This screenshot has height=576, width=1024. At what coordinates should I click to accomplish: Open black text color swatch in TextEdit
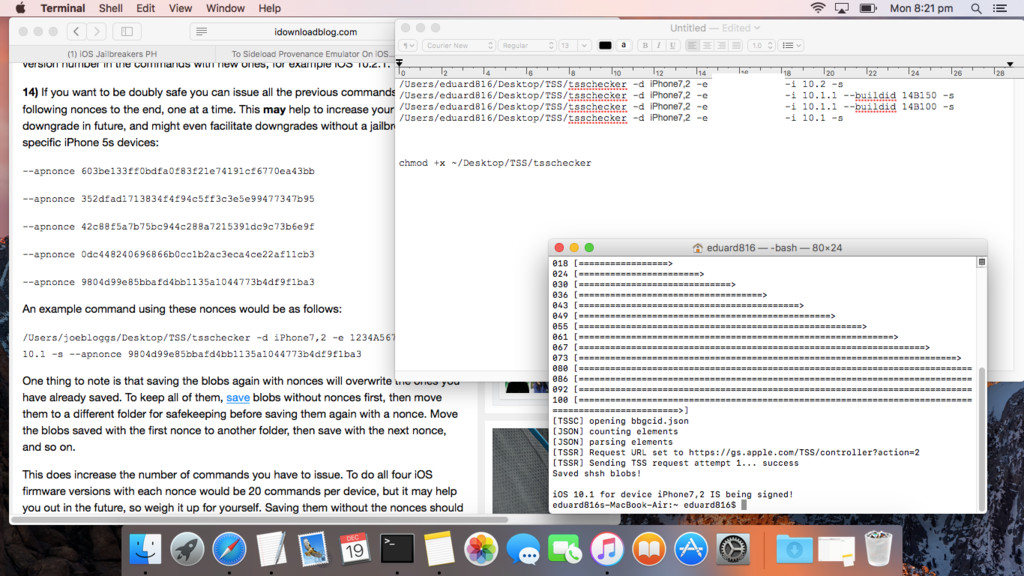pos(605,45)
